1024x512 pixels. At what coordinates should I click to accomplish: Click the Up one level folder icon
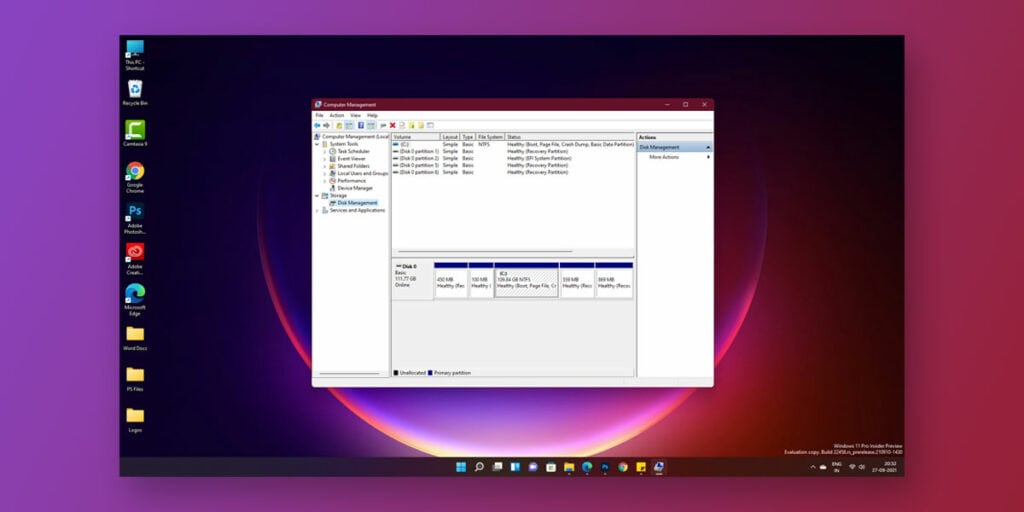click(339, 125)
